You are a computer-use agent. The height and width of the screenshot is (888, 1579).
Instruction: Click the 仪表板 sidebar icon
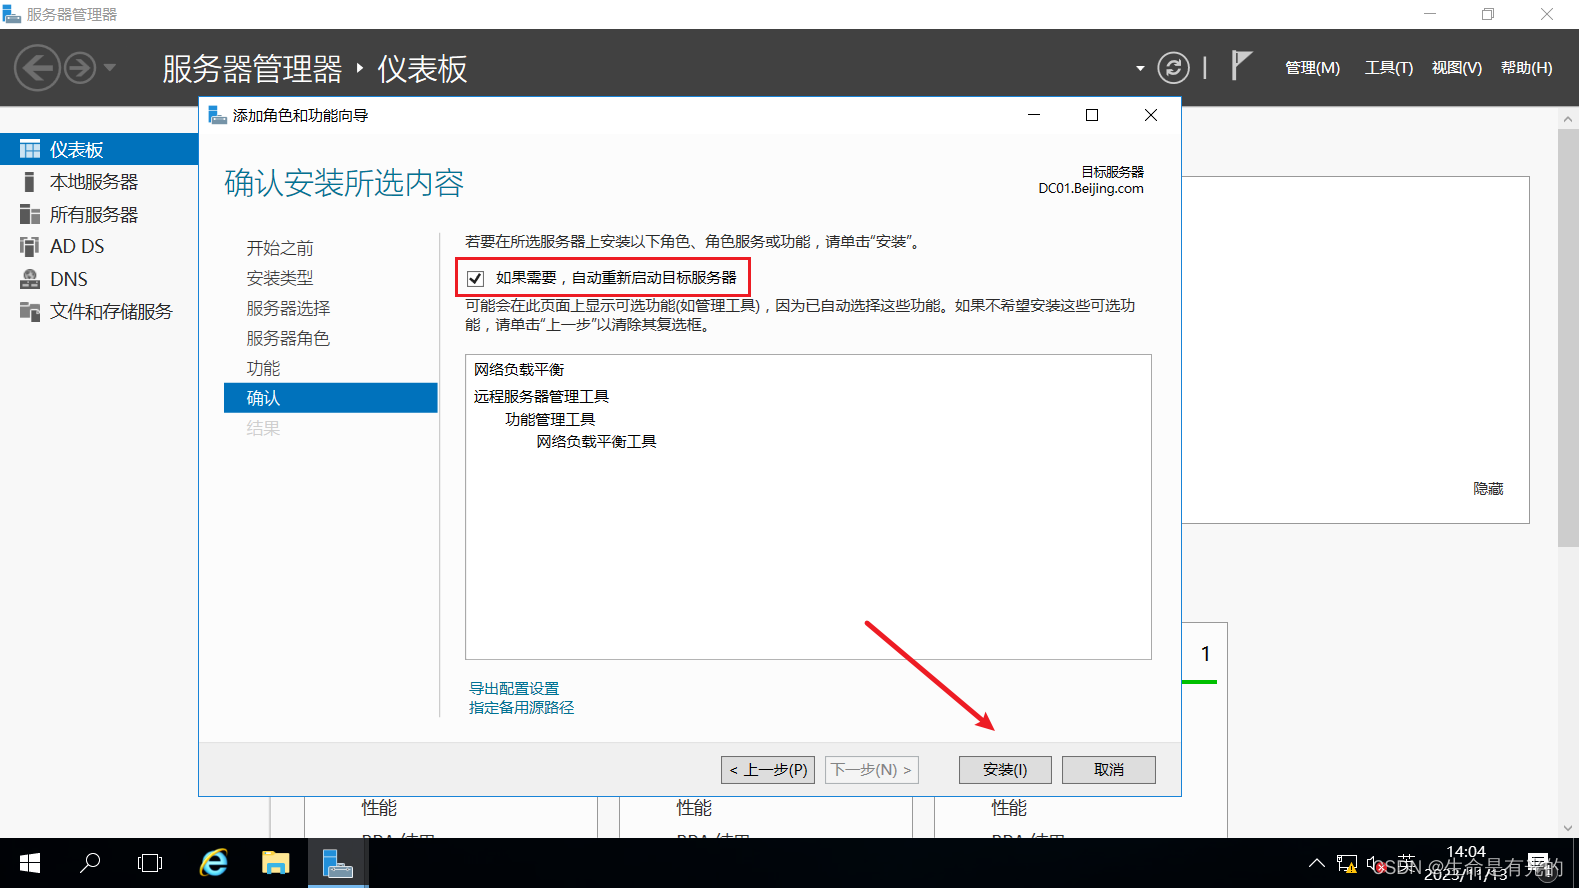coord(30,149)
